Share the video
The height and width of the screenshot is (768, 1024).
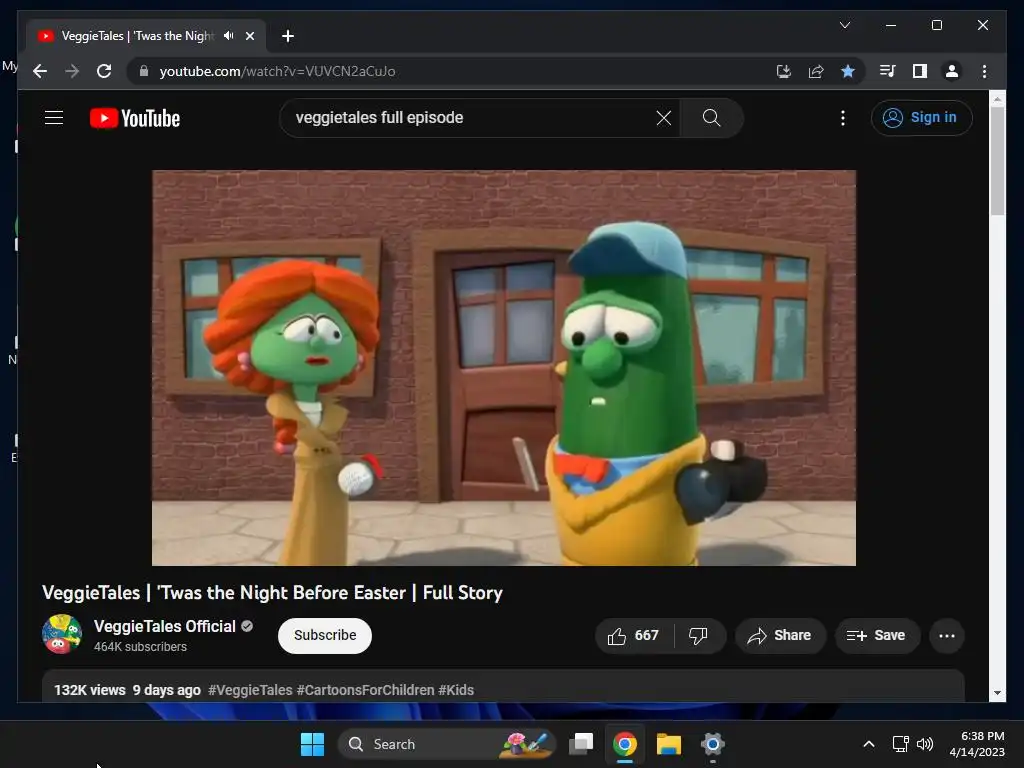(x=780, y=635)
